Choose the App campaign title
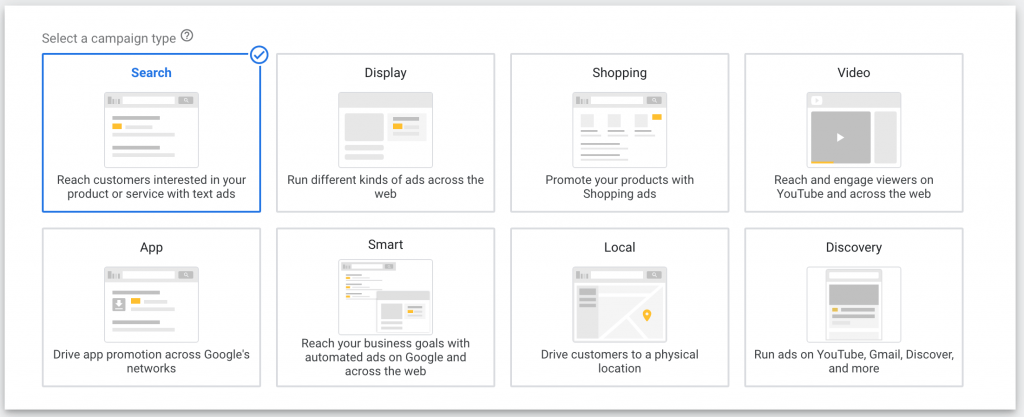 coord(152,248)
